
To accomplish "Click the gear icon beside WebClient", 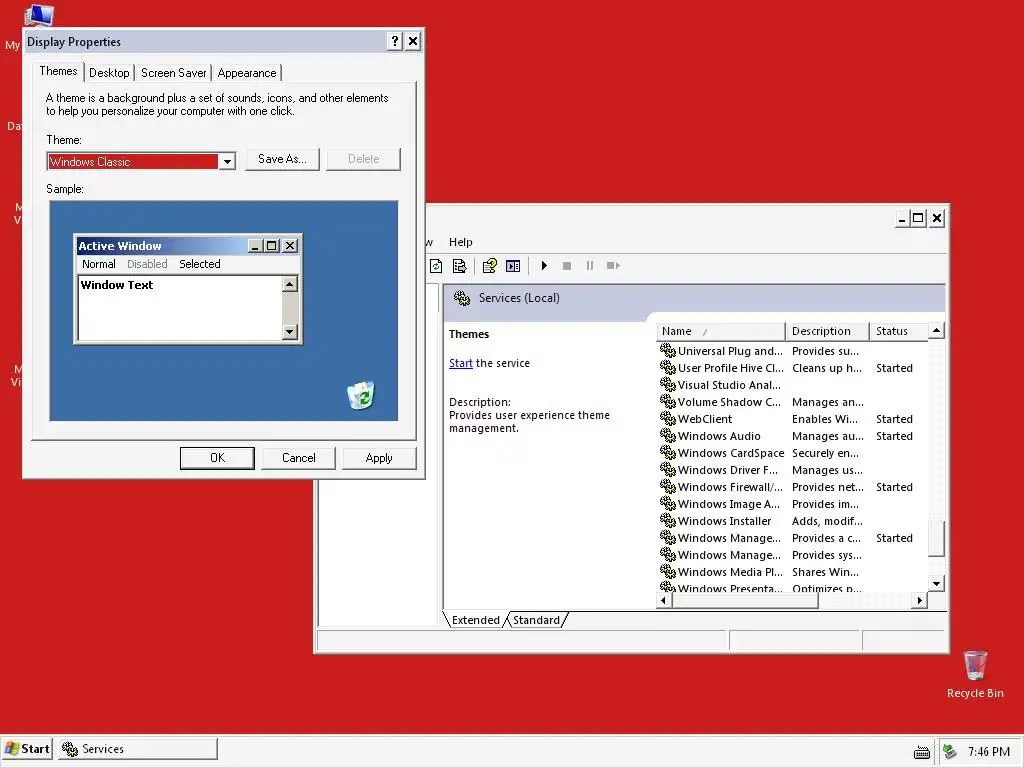I will tap(667, 418).
